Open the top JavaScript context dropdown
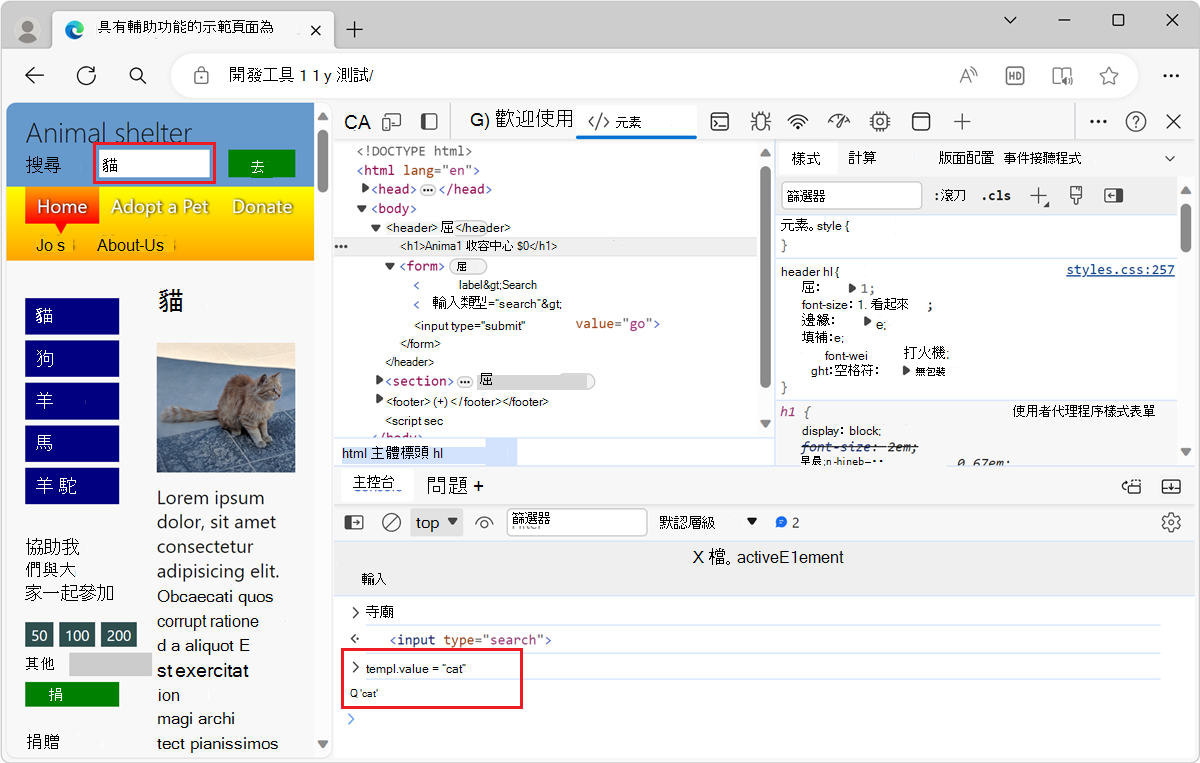This screenshot has width=1200, height=763. (437, 522)
